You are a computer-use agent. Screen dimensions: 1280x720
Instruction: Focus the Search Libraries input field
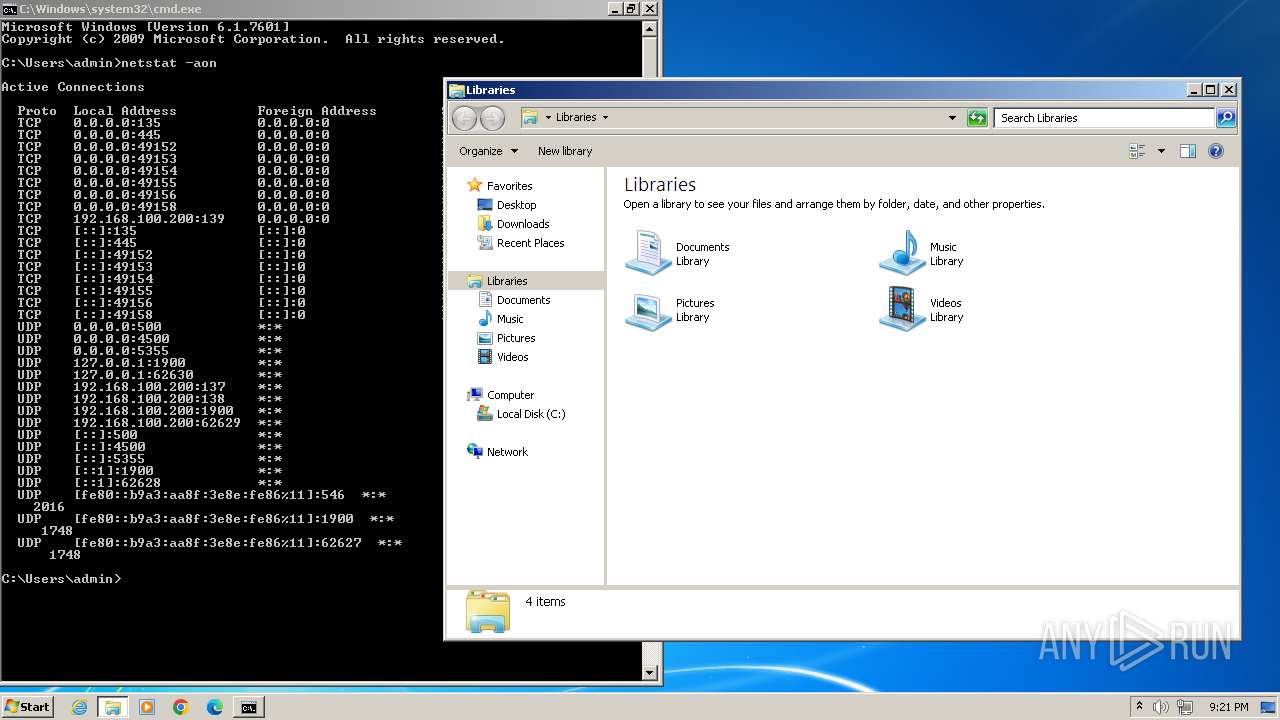coord(1105,118)
